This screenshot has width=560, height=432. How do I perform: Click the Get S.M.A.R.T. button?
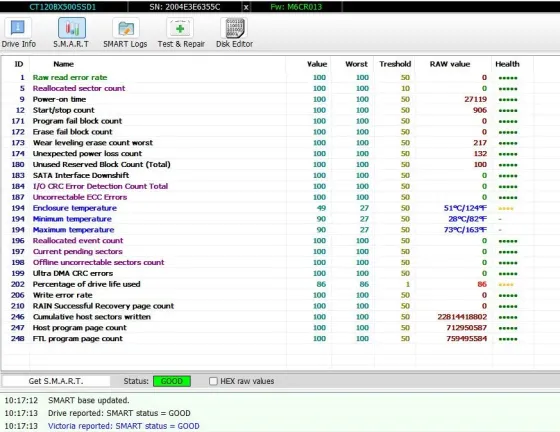tap(56, 381)
